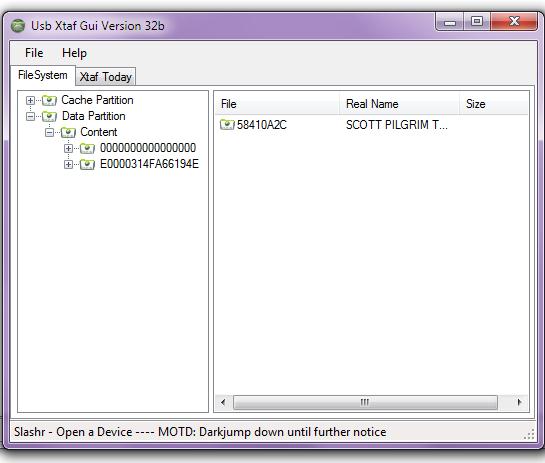The image size is (545, 463).
Task: Click the Content folder icon
Action: point(68,132)
